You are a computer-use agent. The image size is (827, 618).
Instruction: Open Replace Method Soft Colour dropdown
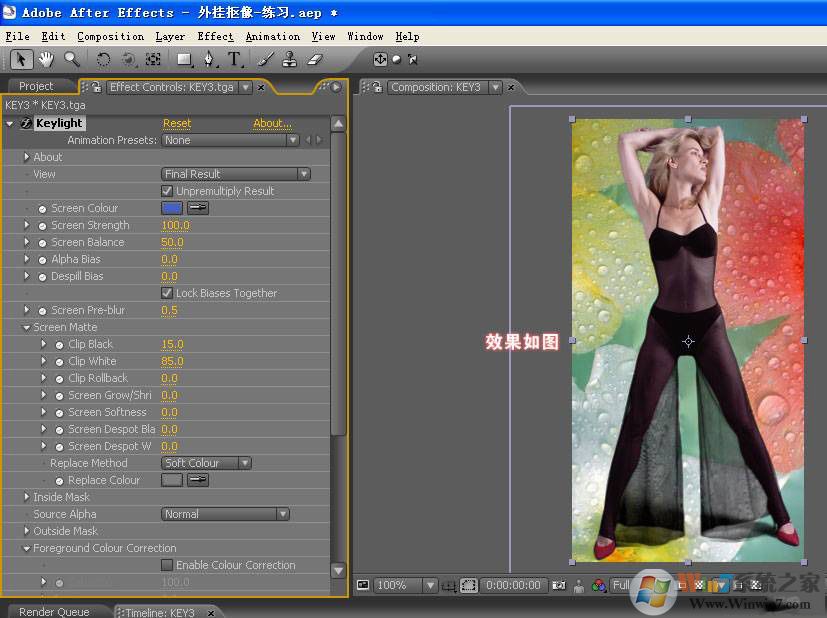(x=206, y=463)
